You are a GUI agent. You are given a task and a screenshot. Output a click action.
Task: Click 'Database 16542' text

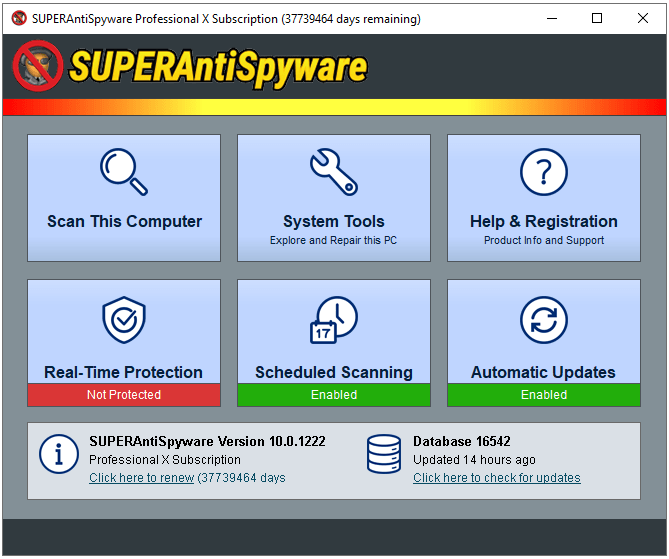(x=462, y=441)
